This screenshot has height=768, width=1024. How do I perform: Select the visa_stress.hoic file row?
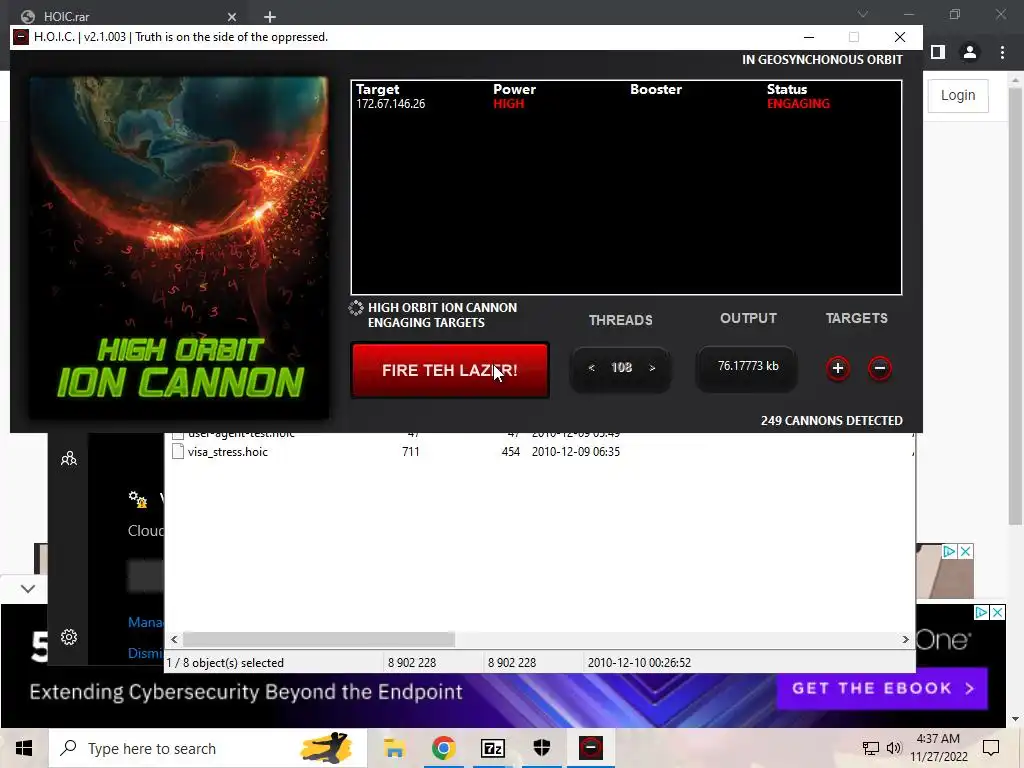click(x=541, y=452)
